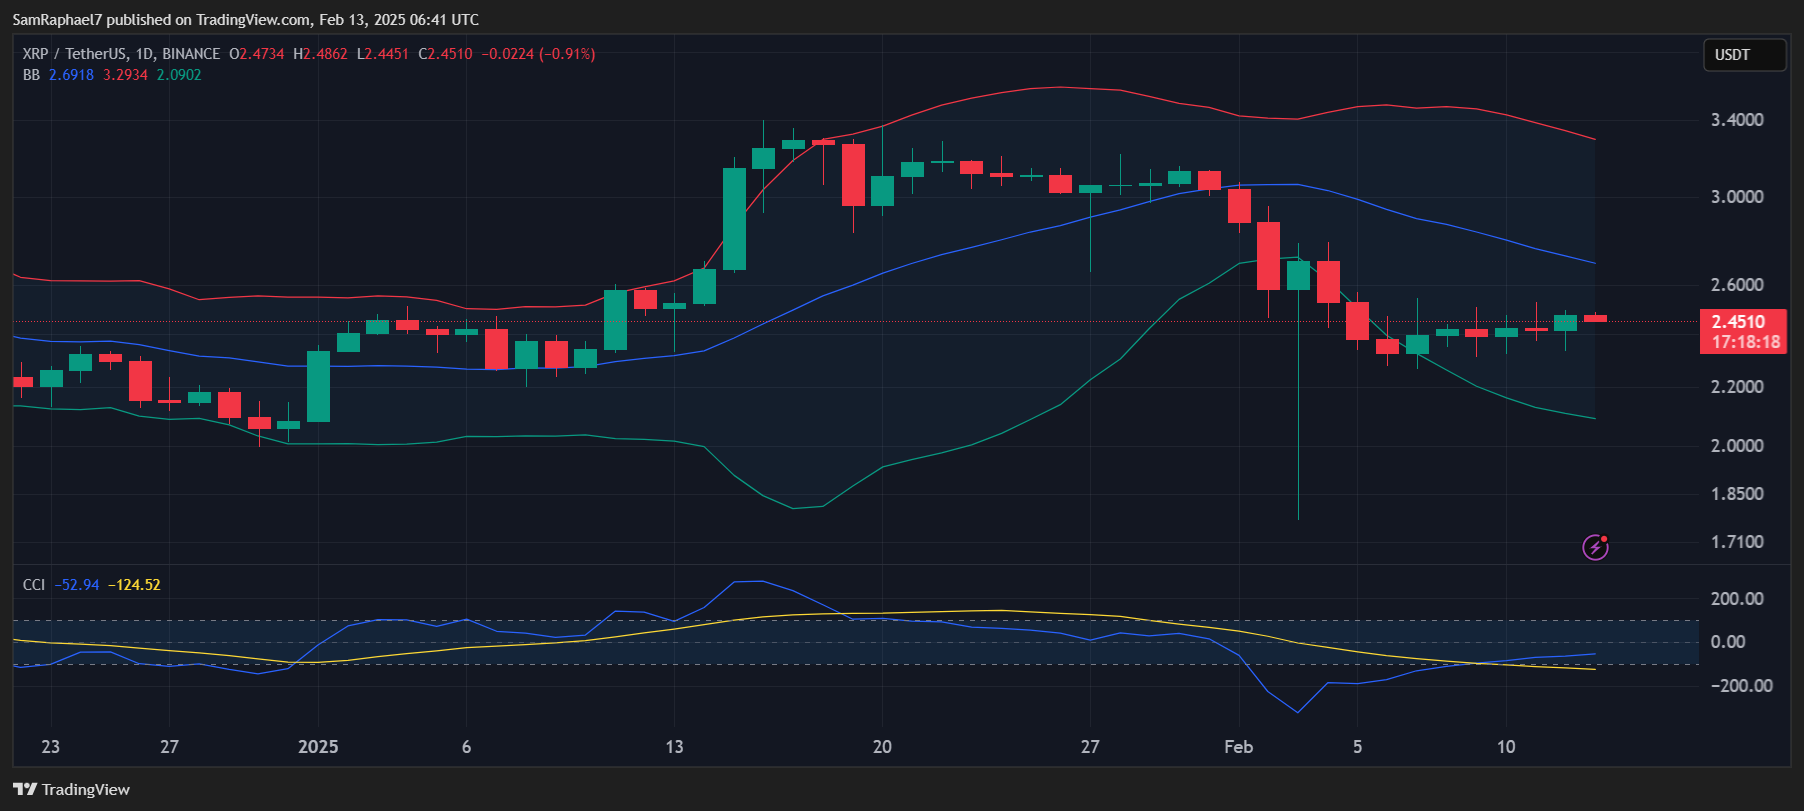Click the 23 date label on time axis
This screenshot has width=1804, height=811.
coord(50,747)
